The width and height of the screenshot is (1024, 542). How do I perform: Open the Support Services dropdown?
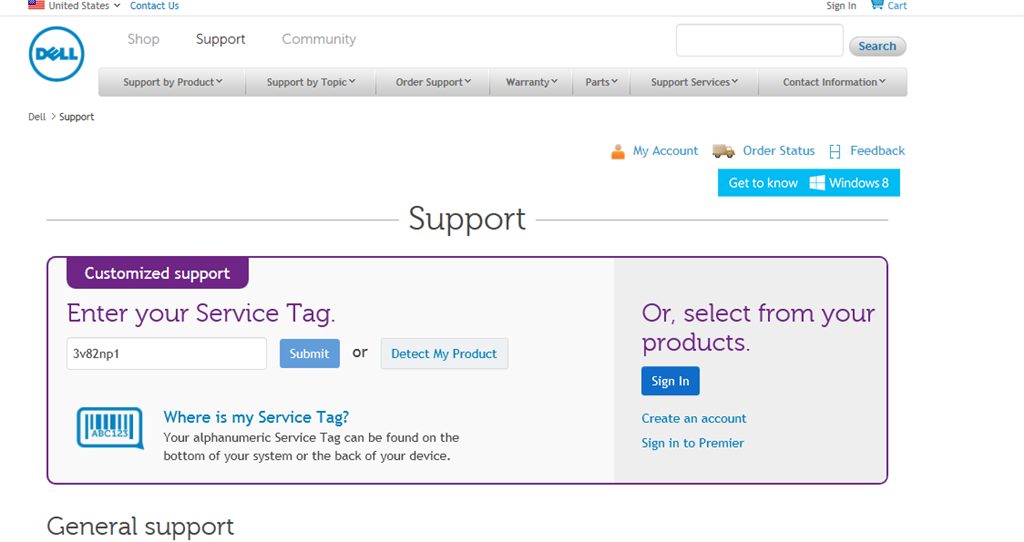point(694,82)
